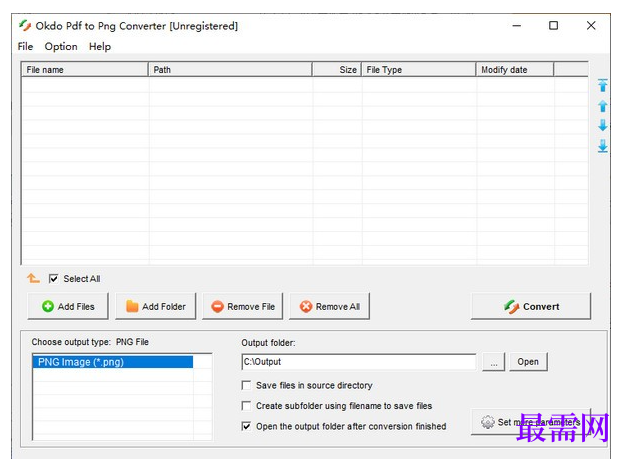The width and height of the screenshot is (628, 459).
Task: Maximize the converter window
Action: coord(554,26)
